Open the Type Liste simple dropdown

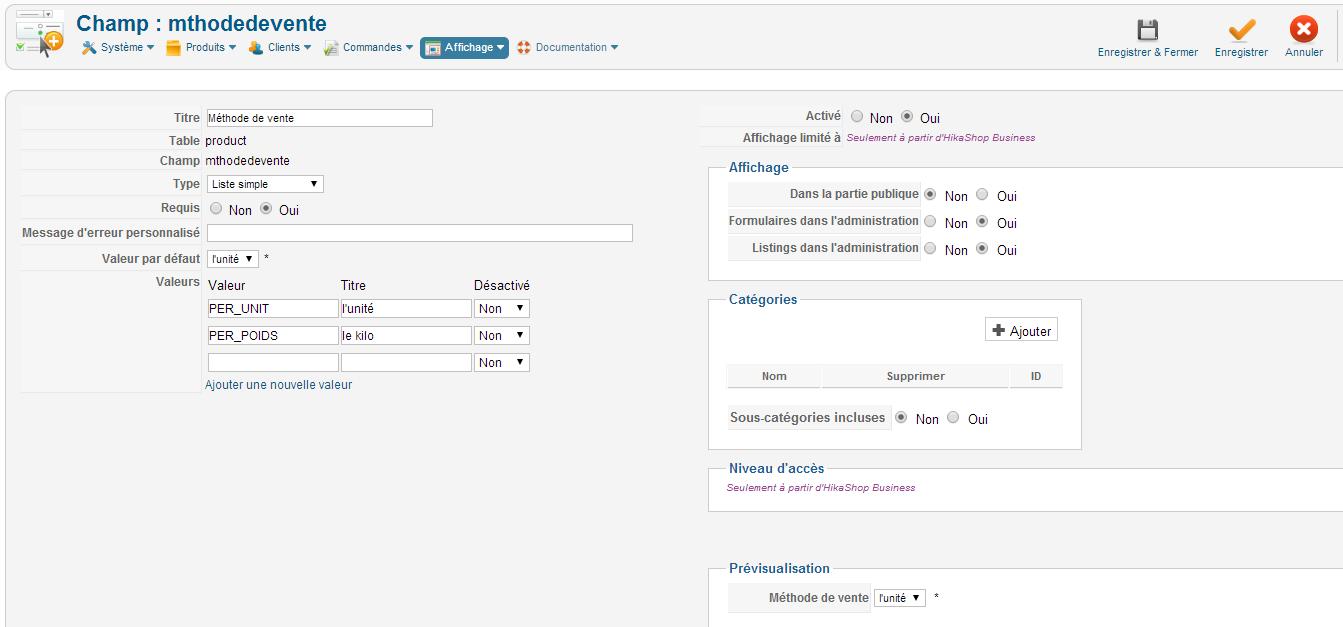[265, 184]
